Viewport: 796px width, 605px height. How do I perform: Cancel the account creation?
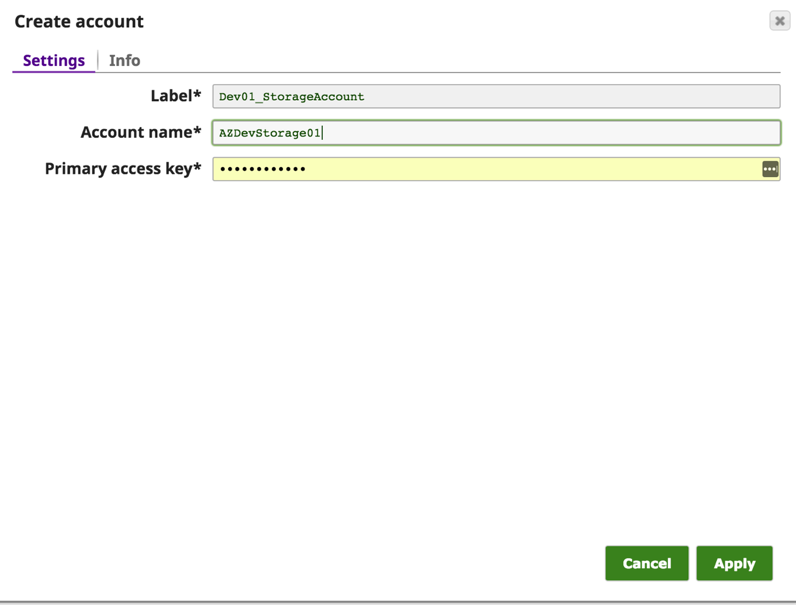pyautogui.click(x=647, y=563)
